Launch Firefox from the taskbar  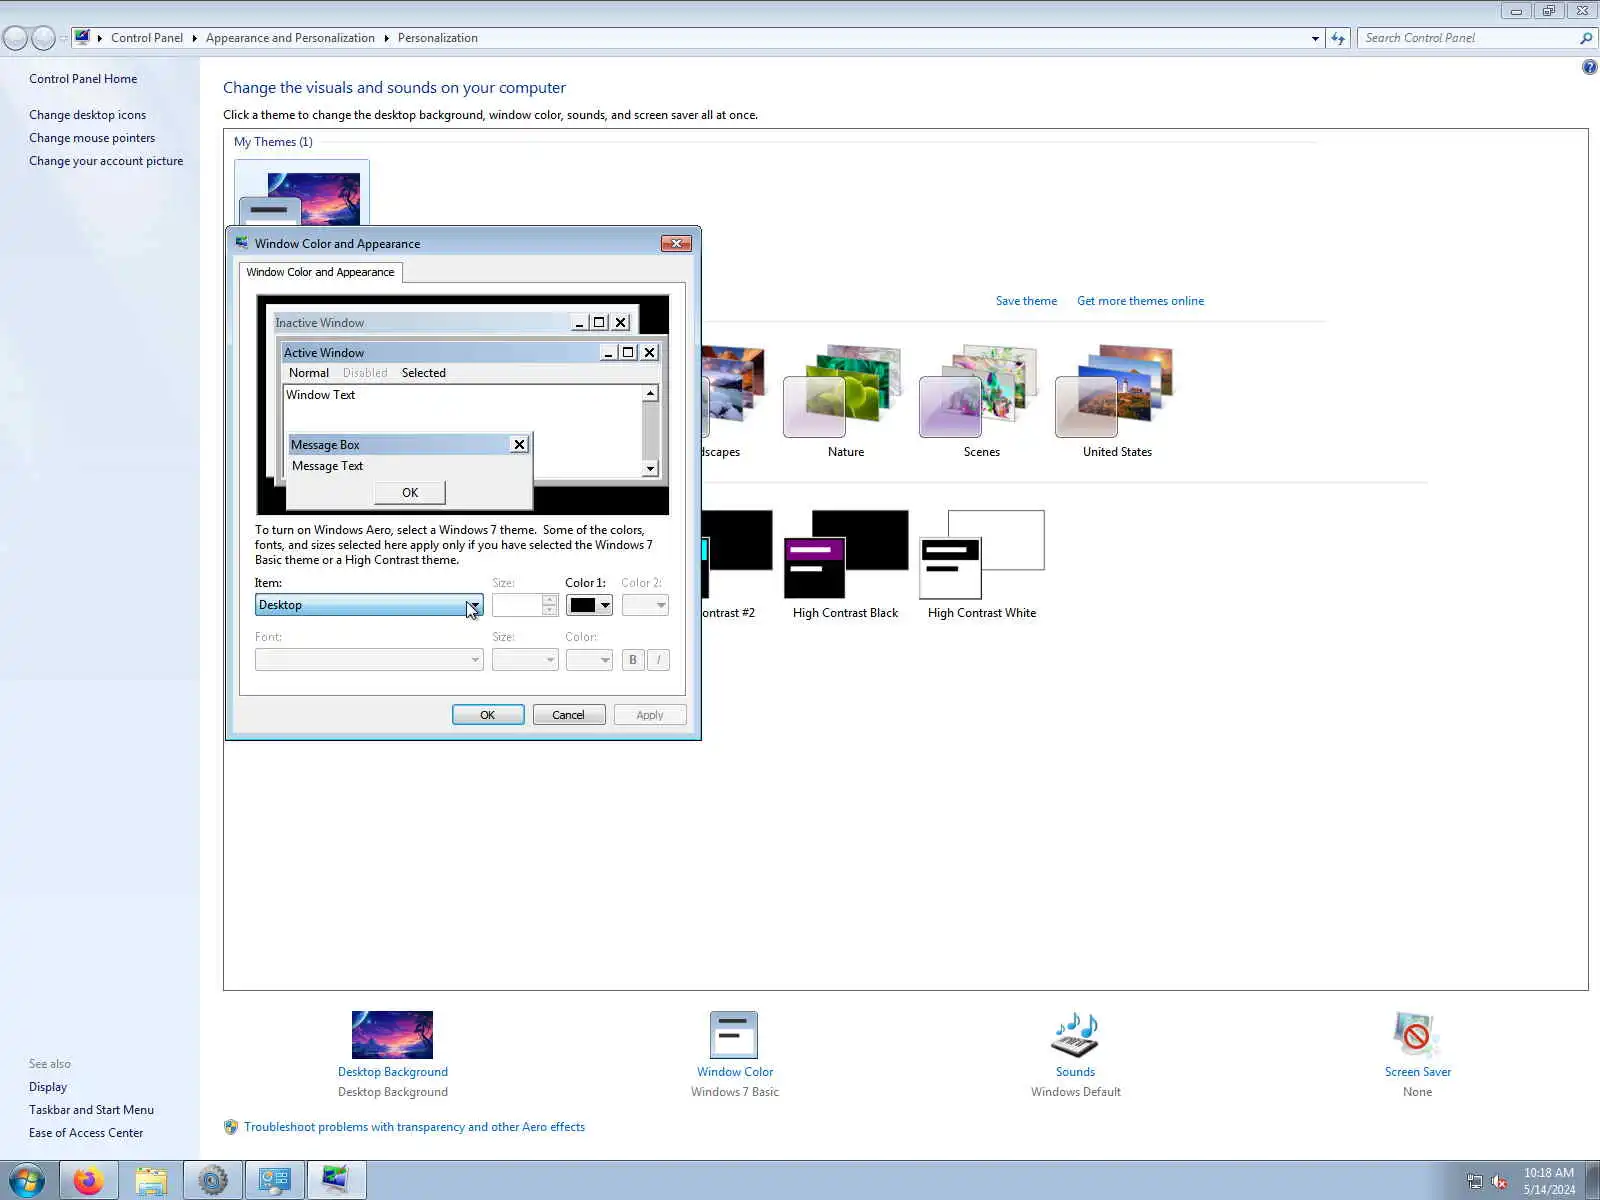point(88,1181)
